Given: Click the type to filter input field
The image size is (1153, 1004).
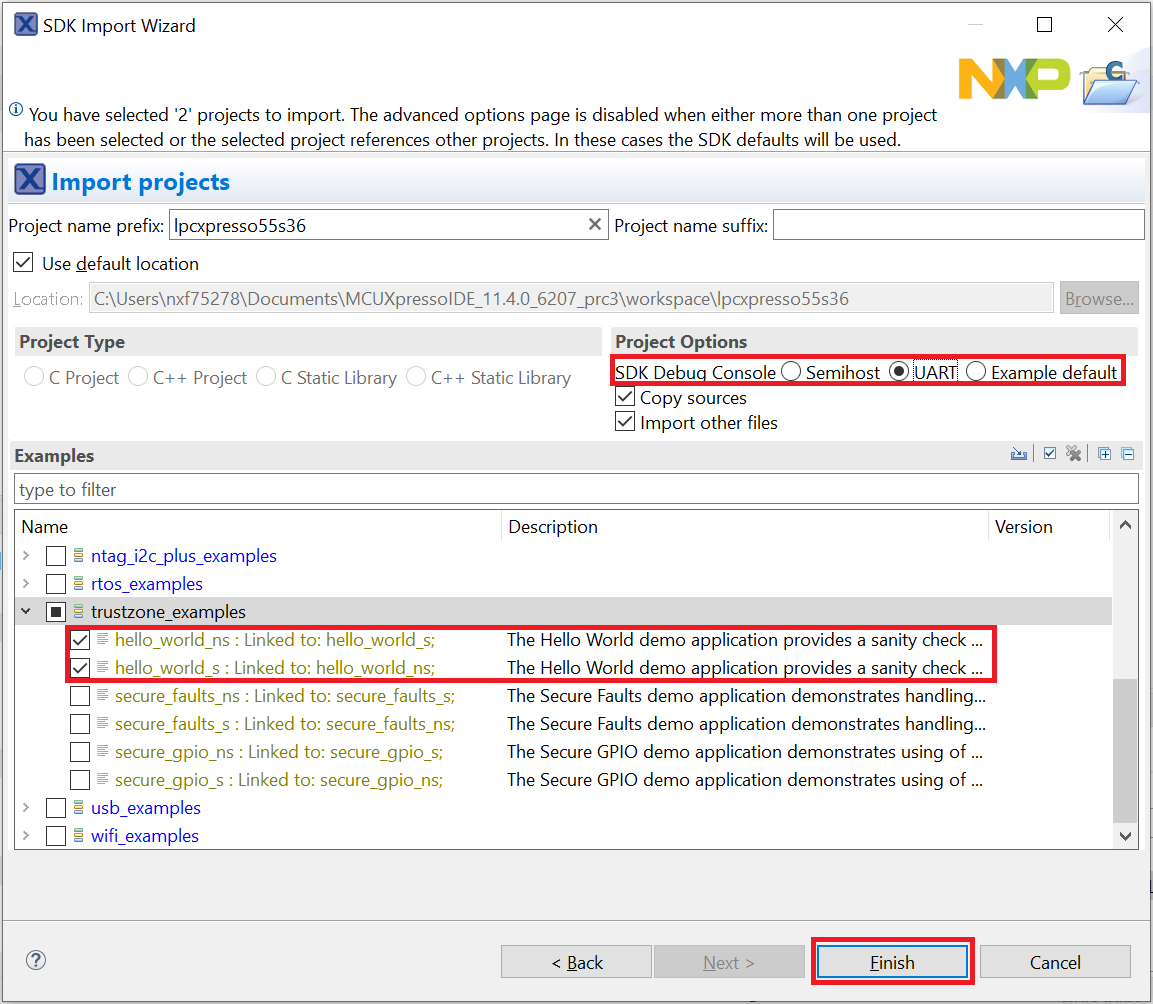Looking at the screenshot, I should click(x=576, y=490).
